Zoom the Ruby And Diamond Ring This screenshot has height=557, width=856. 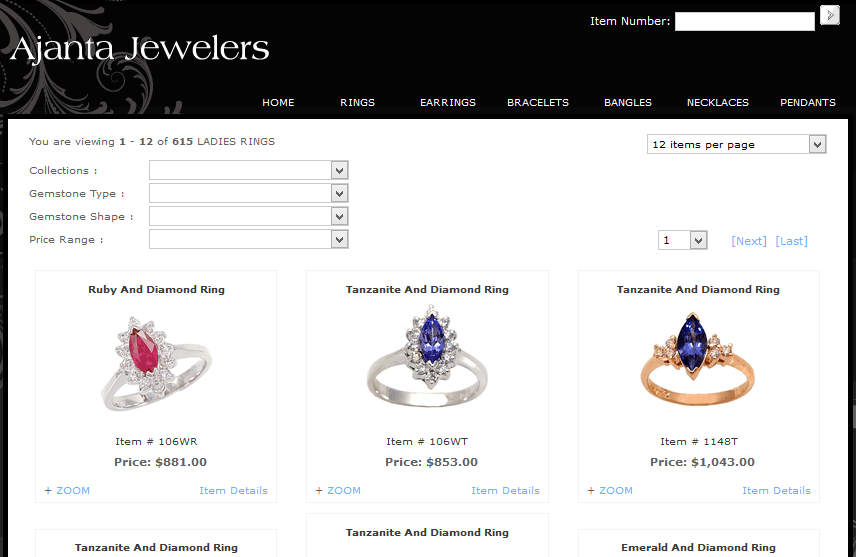pos(67,490)
